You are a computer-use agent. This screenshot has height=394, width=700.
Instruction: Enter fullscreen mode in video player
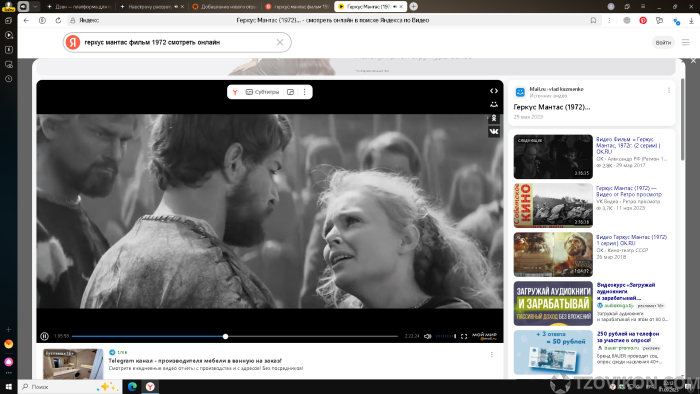click(x=464, y=336)
